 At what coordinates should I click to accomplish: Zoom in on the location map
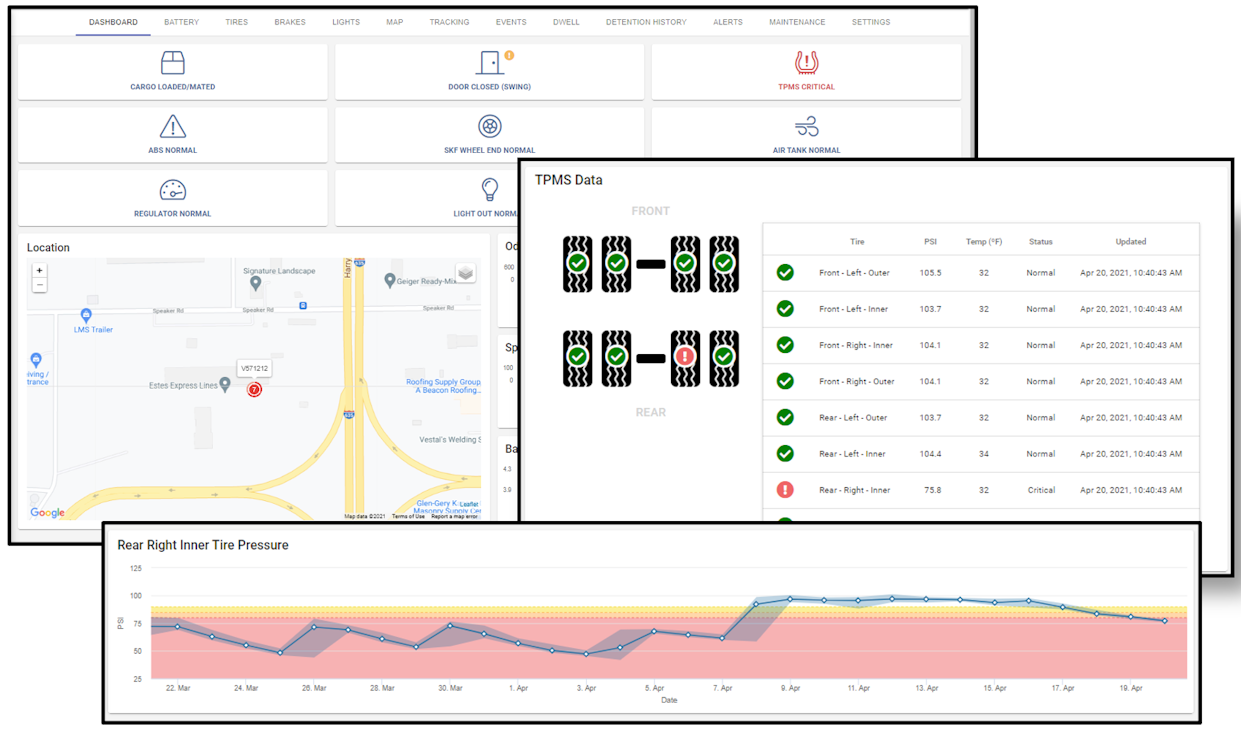[40, 271]
